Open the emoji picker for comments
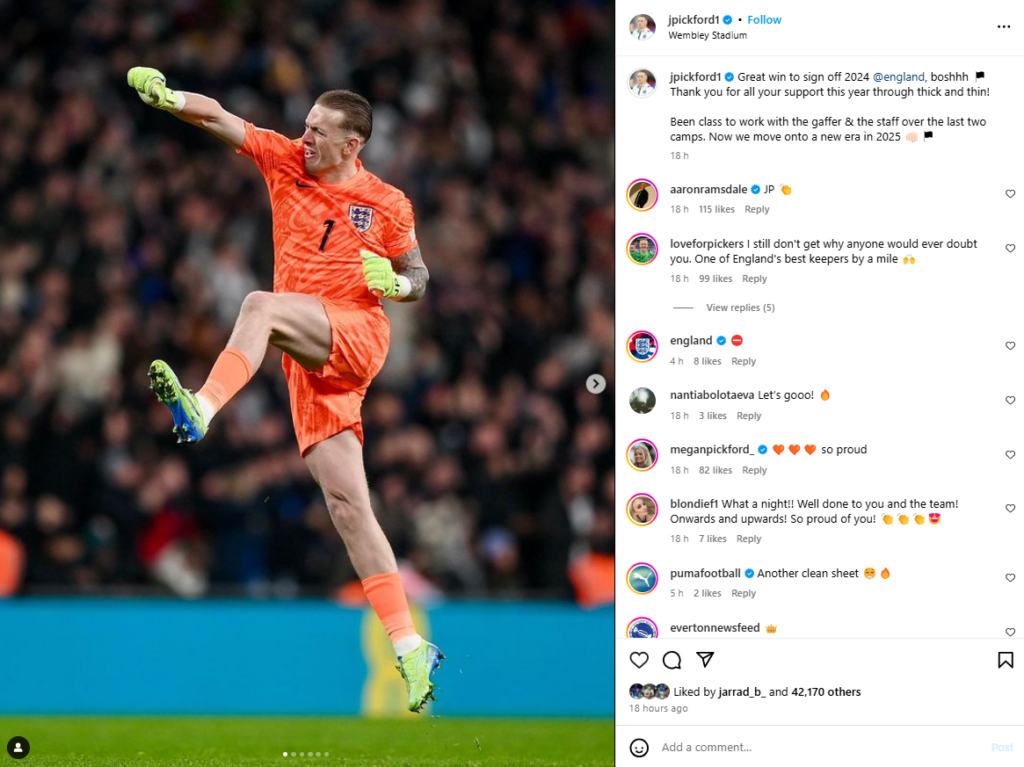This screenshot has width=1024, height=767. tap(639, 747)
